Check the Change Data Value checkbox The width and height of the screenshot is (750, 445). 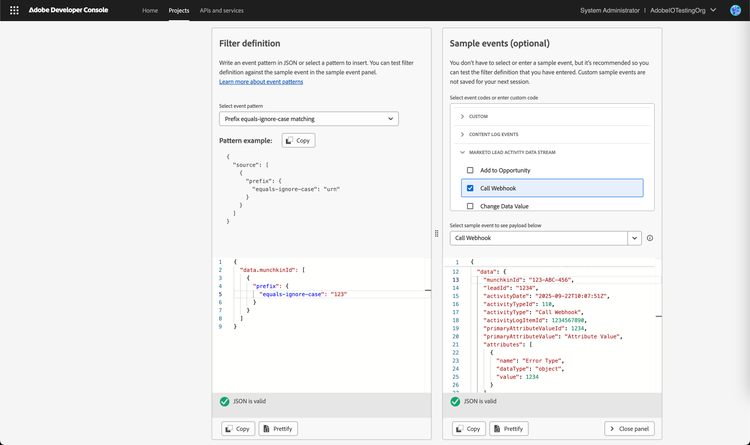[470, 206]
